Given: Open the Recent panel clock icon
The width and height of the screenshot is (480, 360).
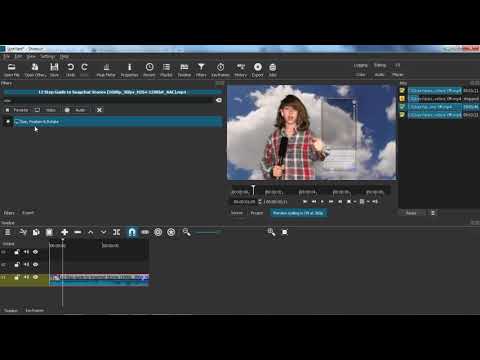Looking at the screenshot, I should point(149,70).
